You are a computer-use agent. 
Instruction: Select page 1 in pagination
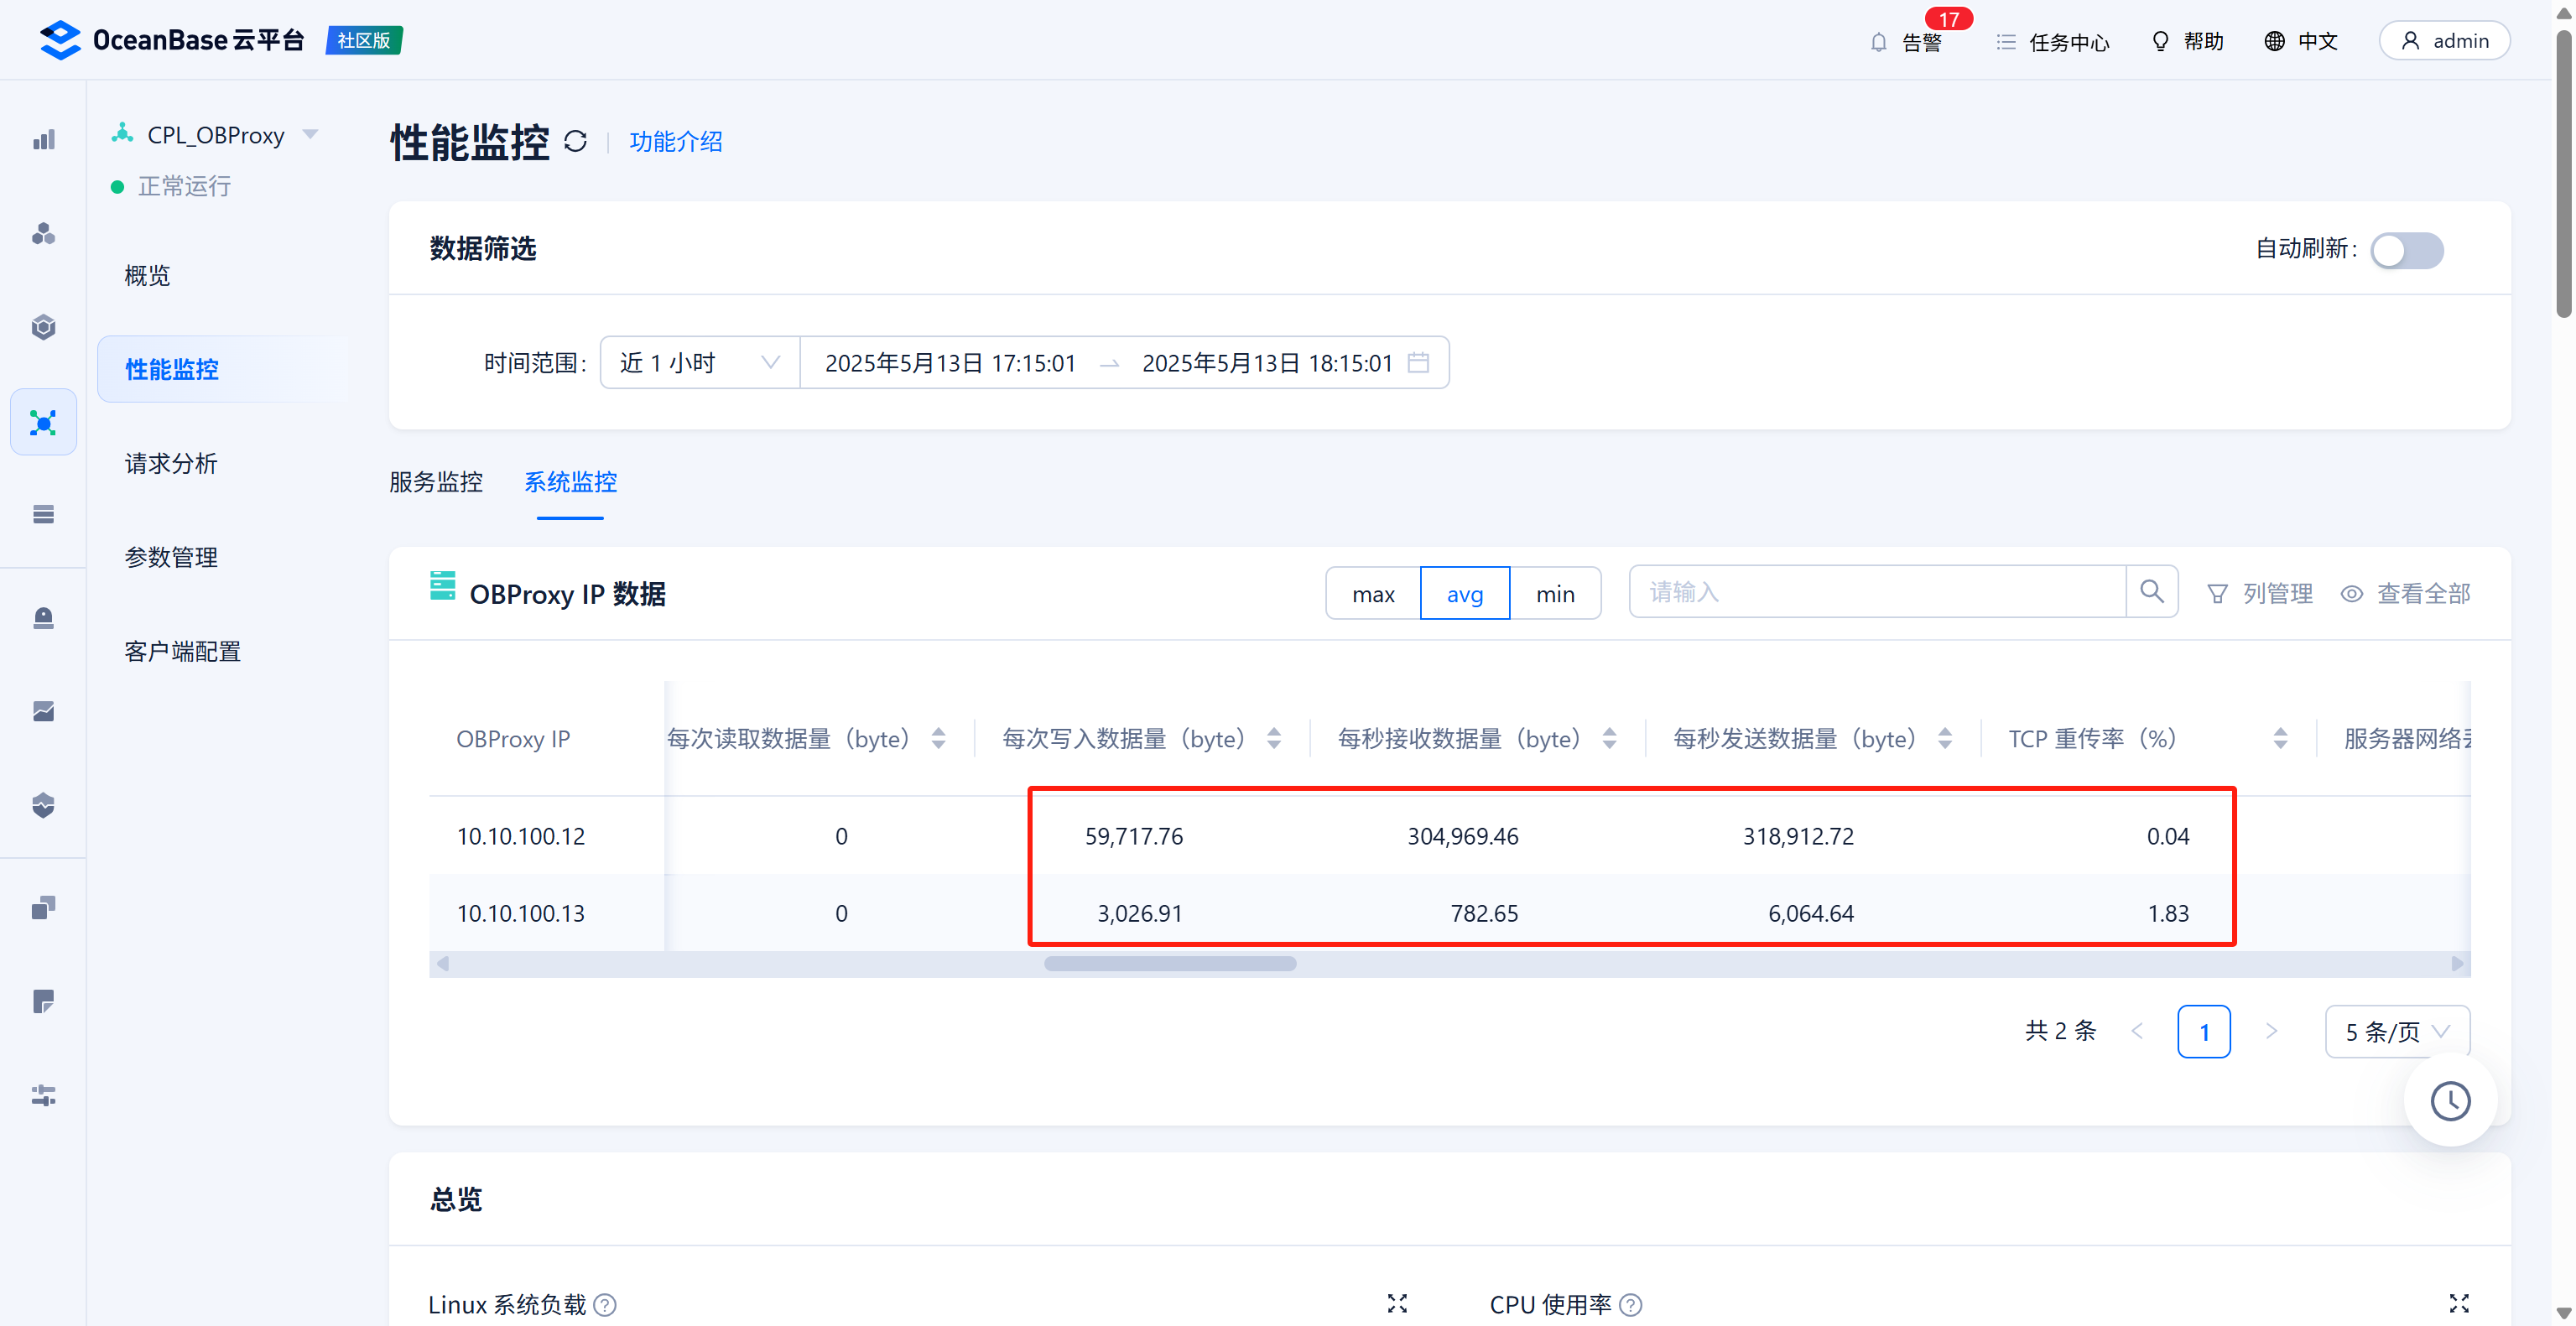[2204, 1031]
